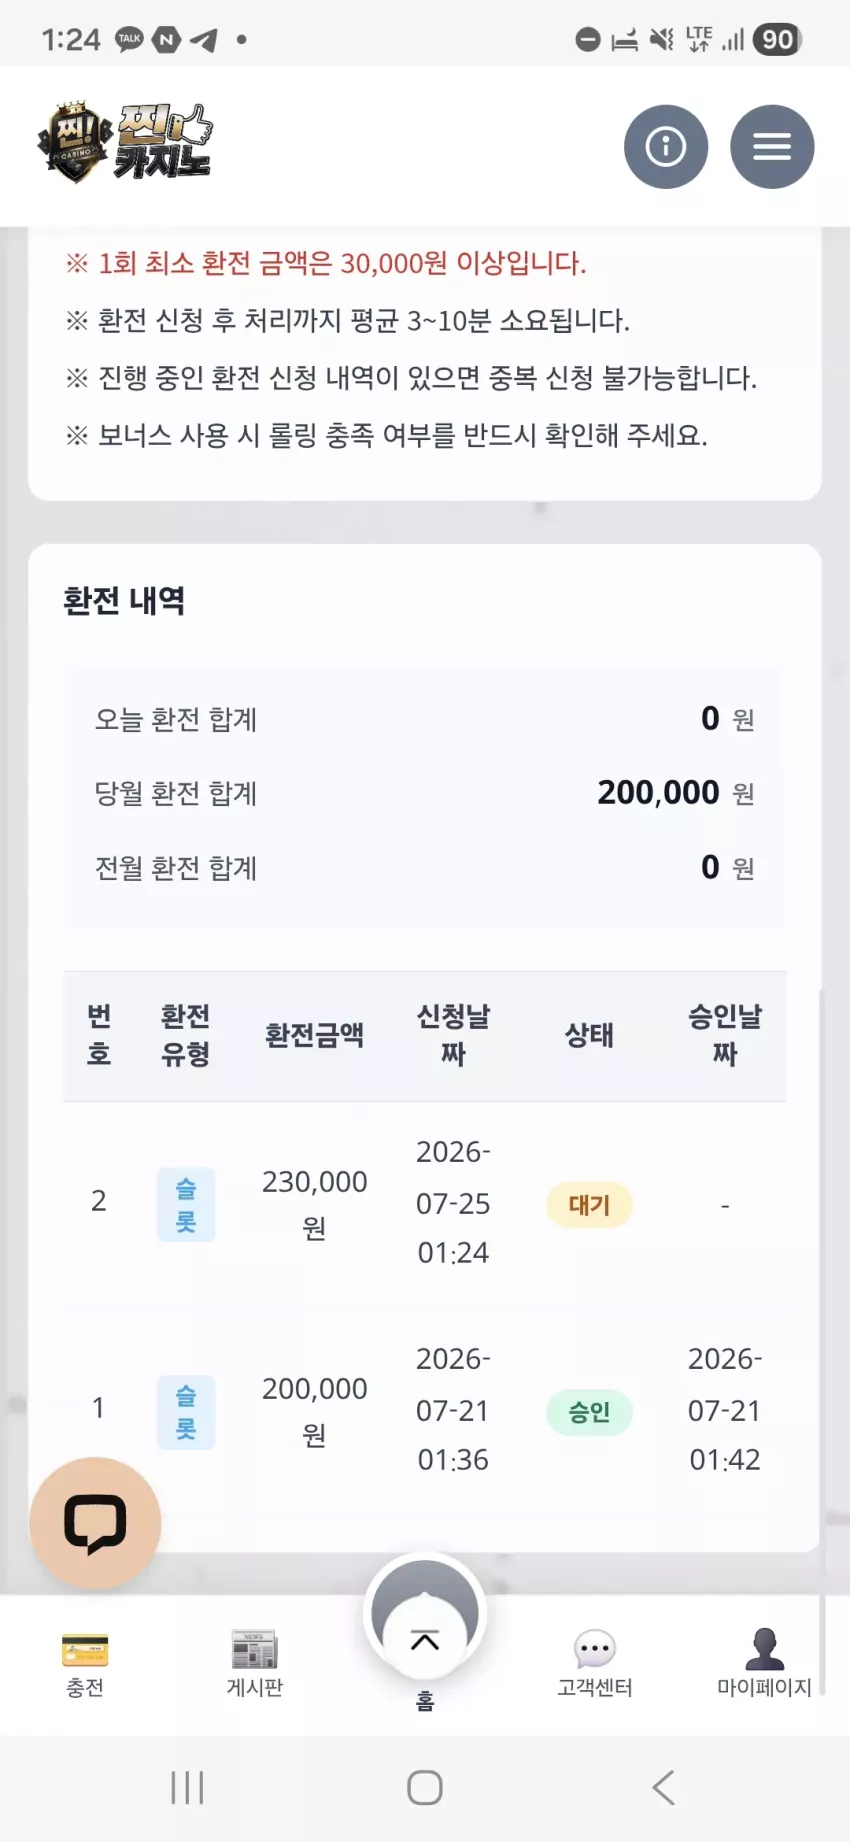Screen dimensions: 850x1842
Task: Open the hamburger menu button
Action: pos(772,147)
